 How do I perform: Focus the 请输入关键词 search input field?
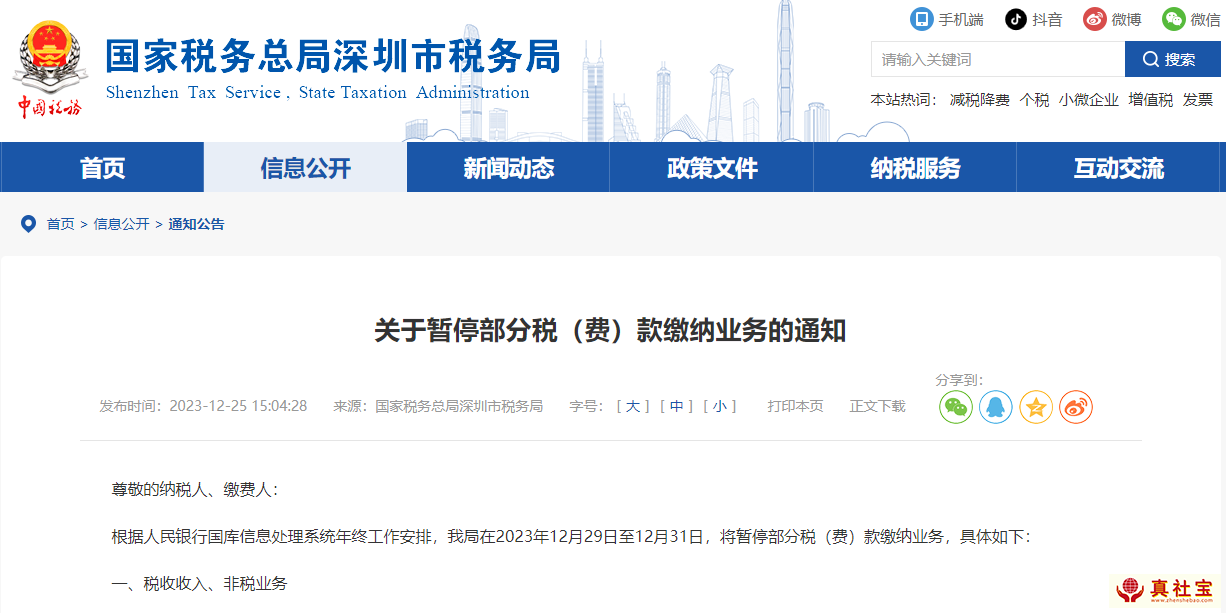click(x=997, y=60)
